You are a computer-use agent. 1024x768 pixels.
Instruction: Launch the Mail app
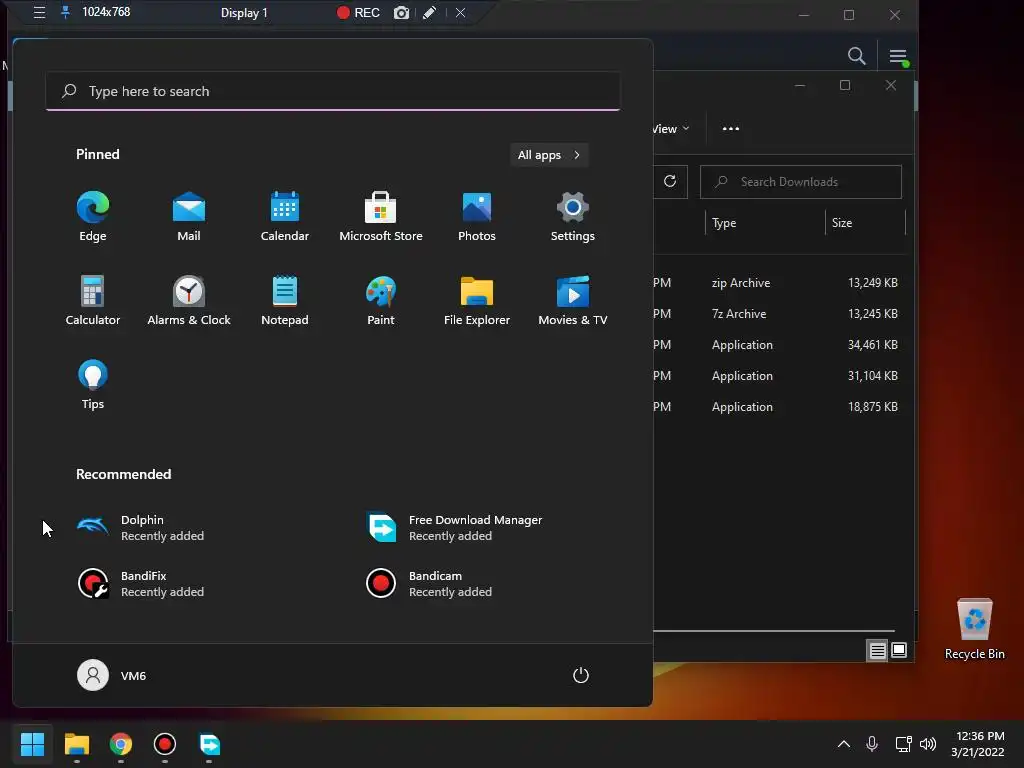coord(189,217)
